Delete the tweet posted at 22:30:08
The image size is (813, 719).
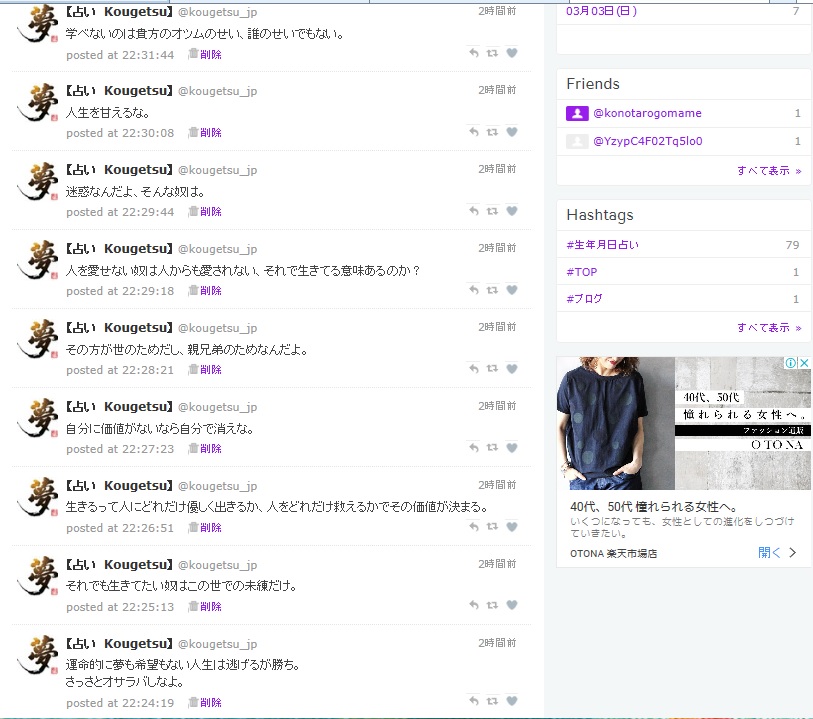(x=205, y=133)
